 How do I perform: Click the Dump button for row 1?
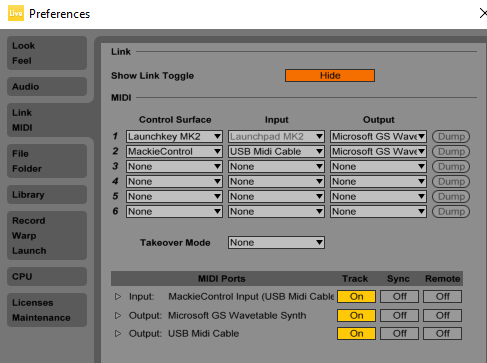click(x=451, y=136)
